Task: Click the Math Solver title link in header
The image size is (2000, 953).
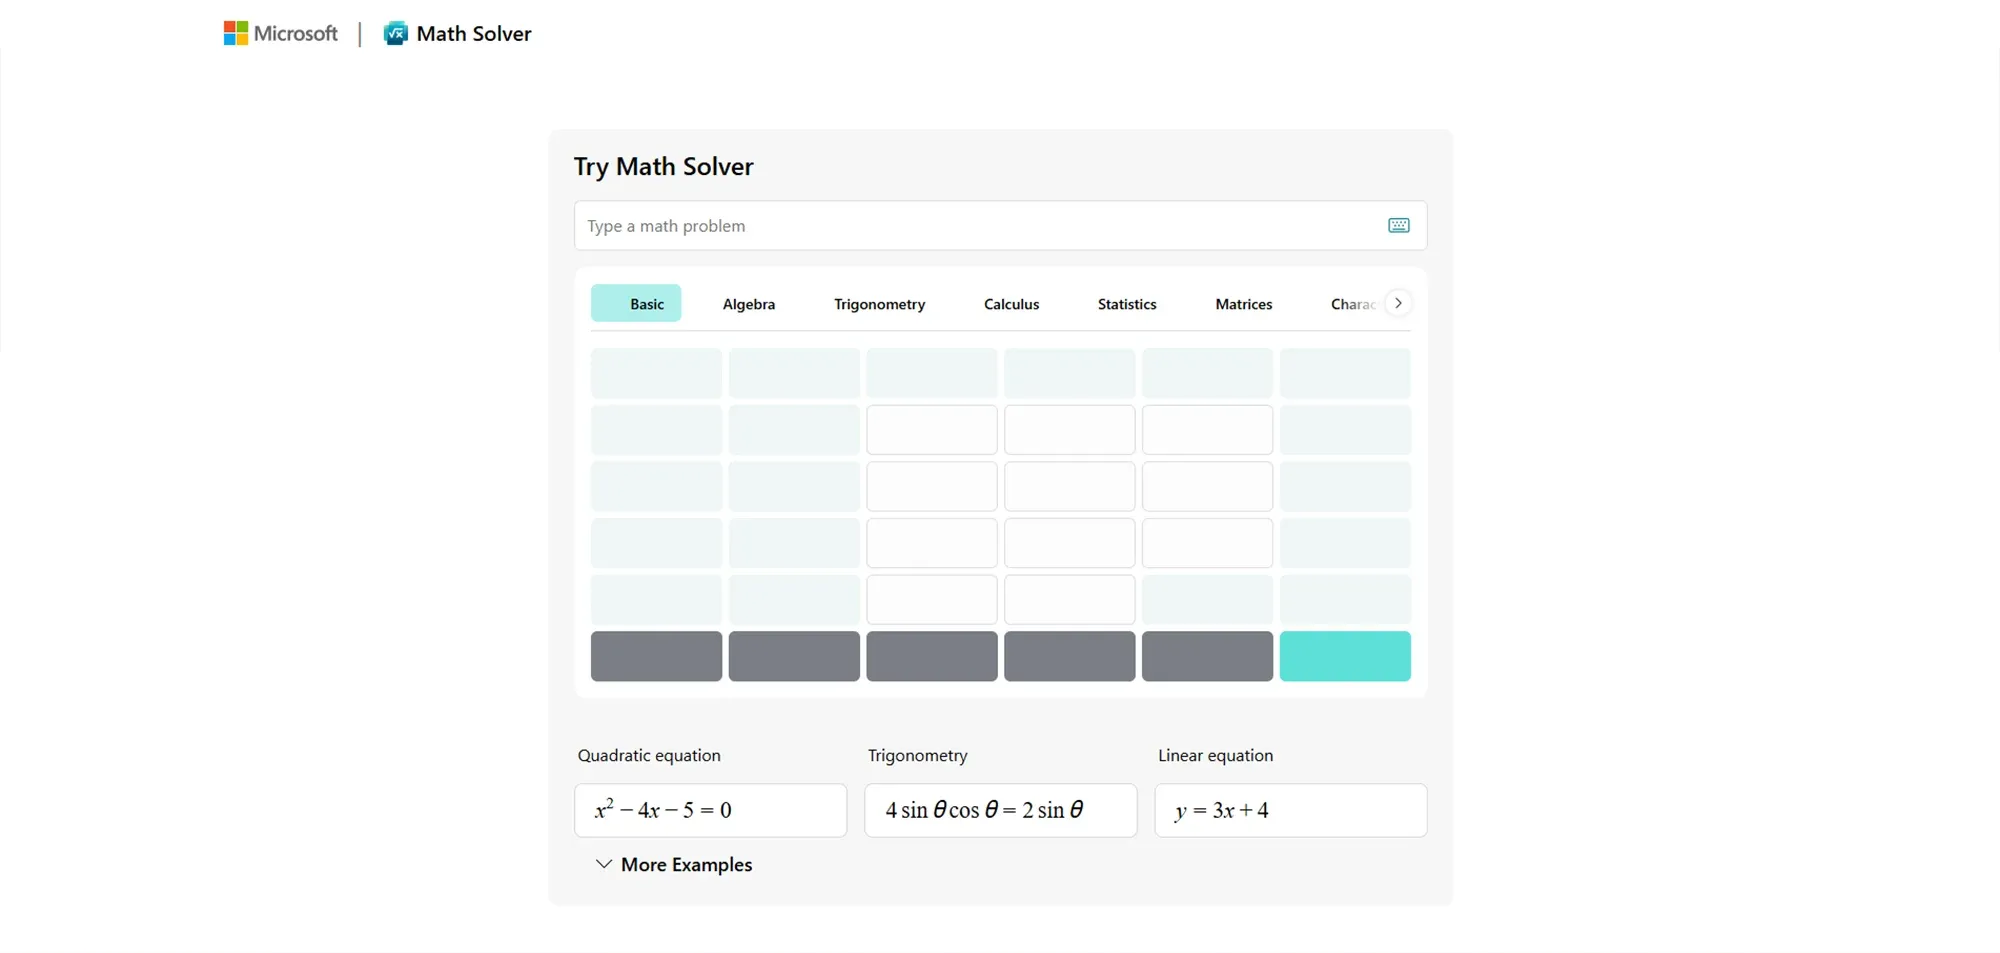Action: pyautogui.click(x=474, y=33)
